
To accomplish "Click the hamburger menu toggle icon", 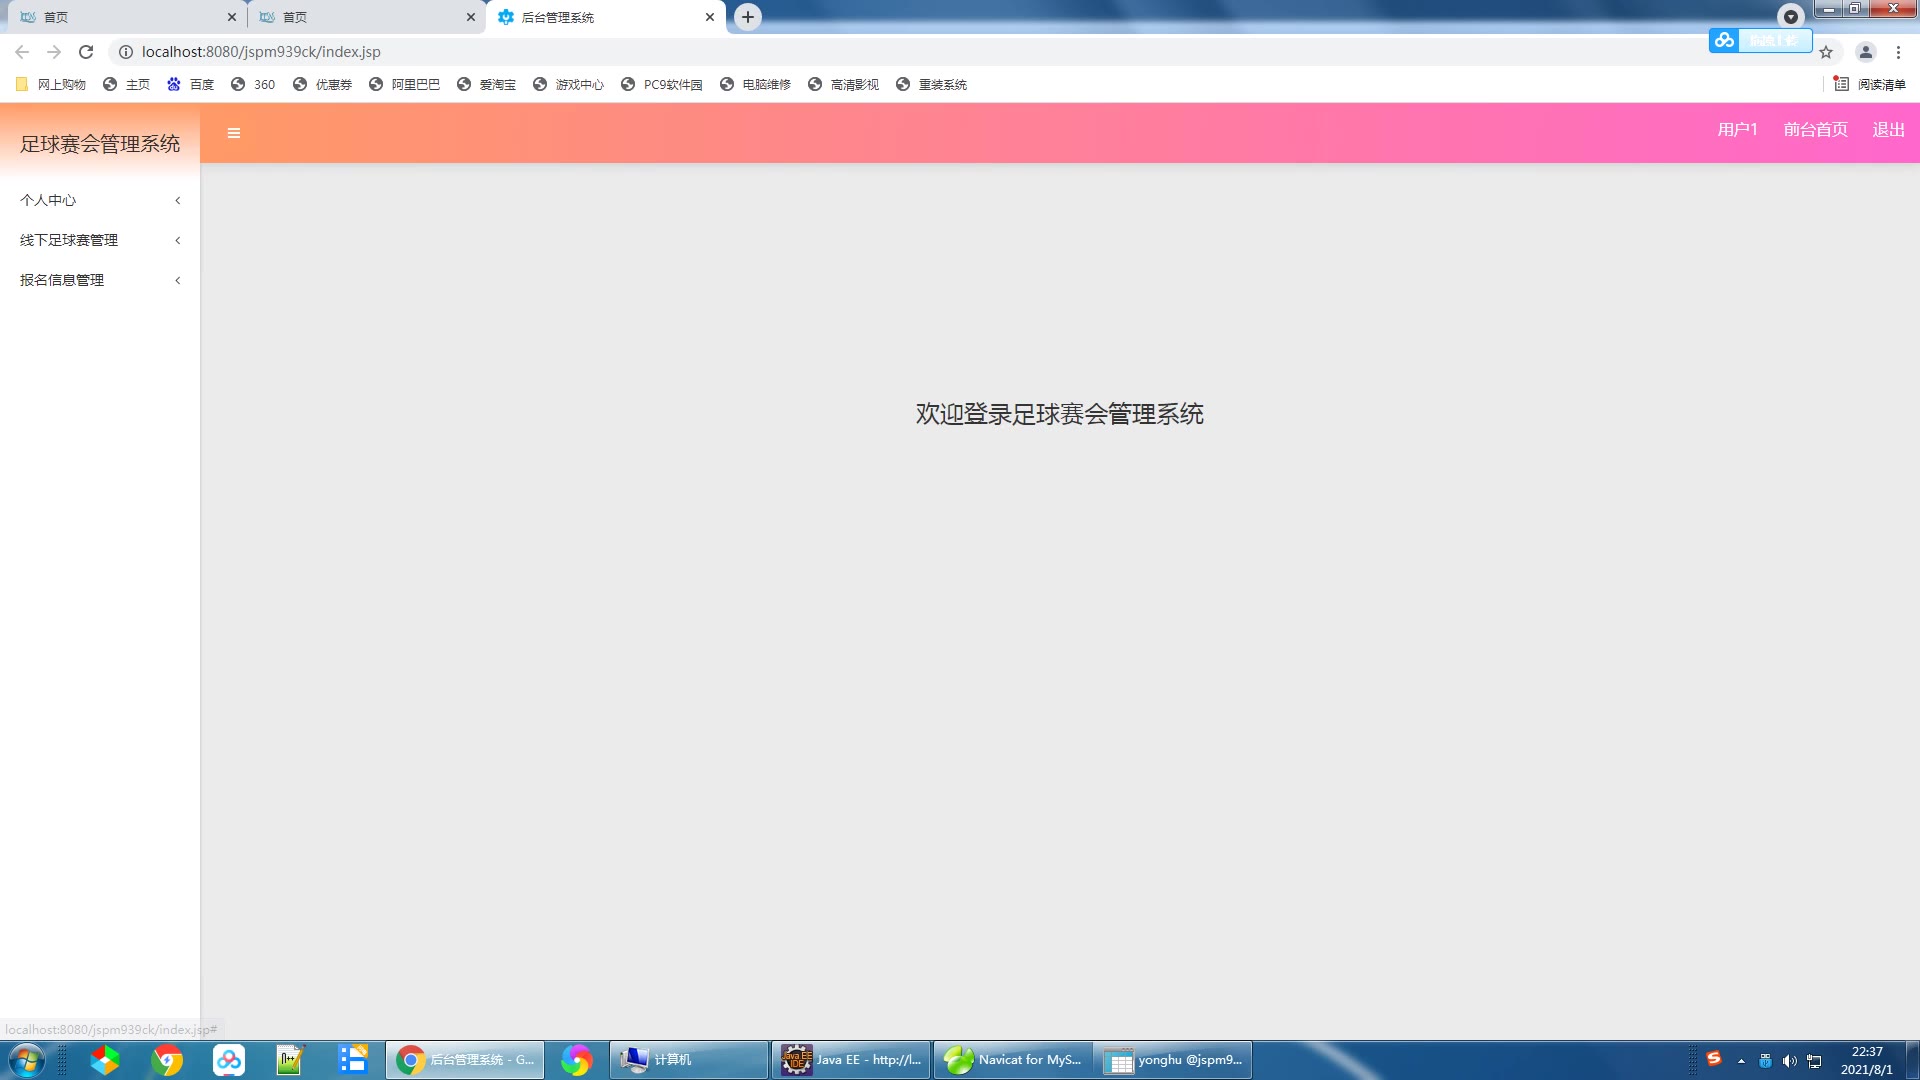I will click(x=233, y=133).
